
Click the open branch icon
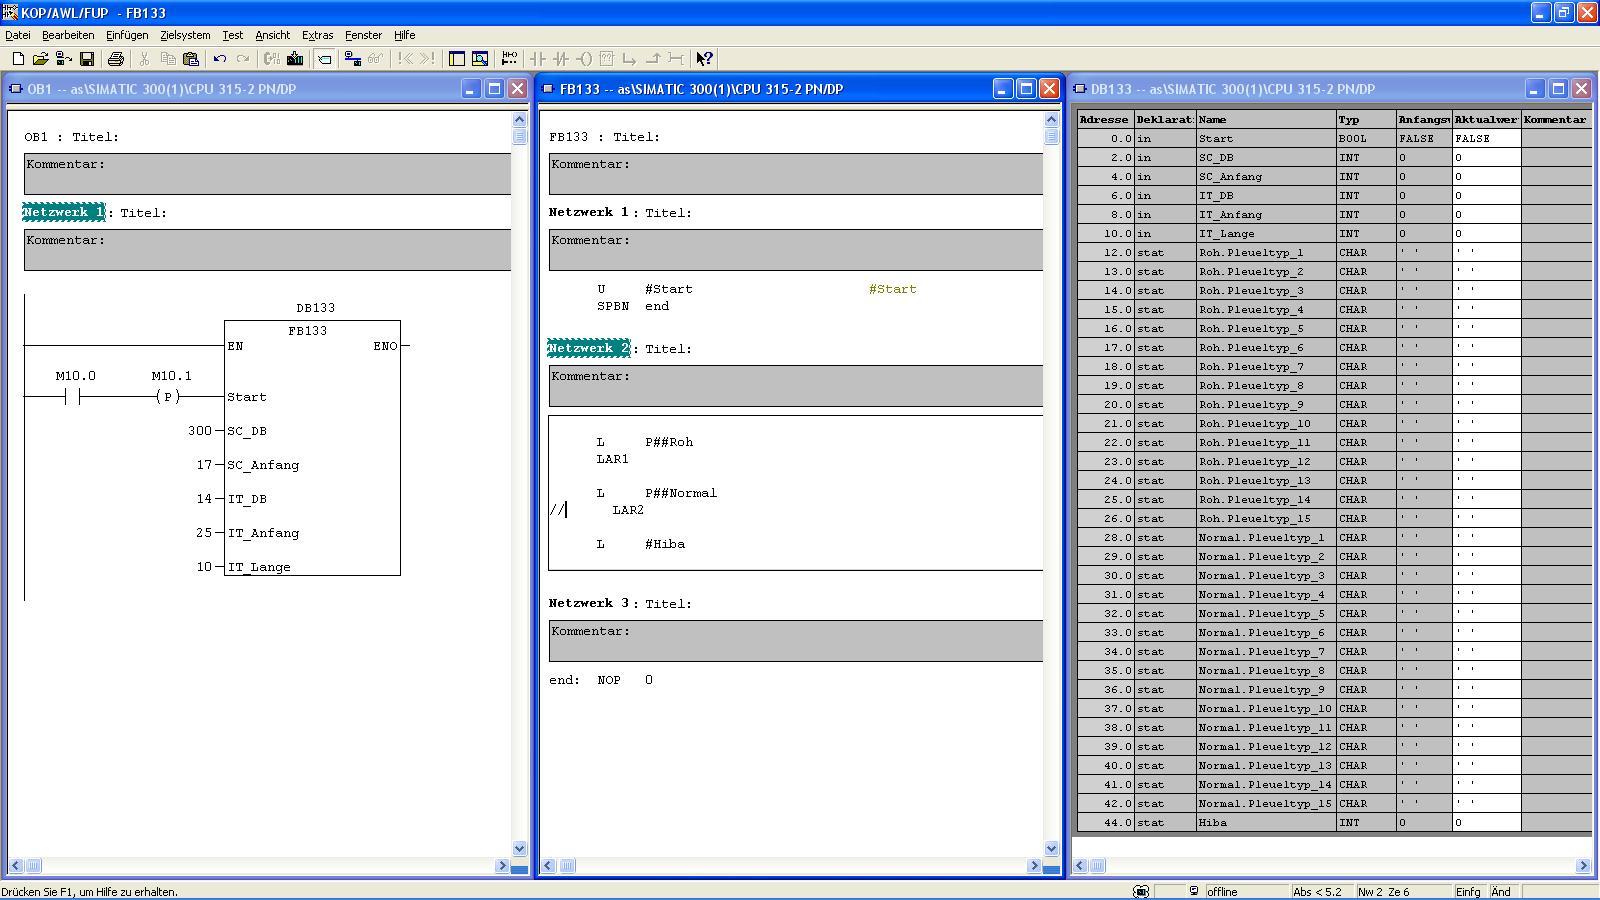630,59
